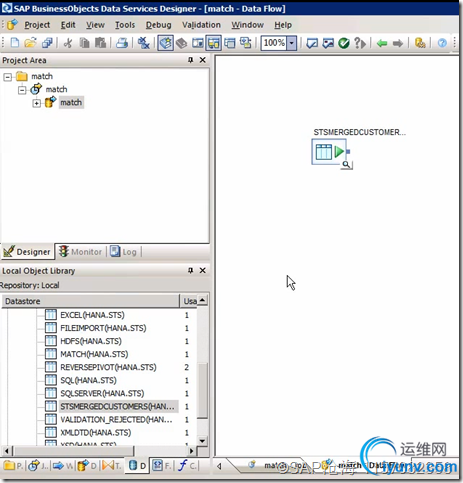Click the Management Console toolbar icon
463x483 pixels.
pos(420,43)
